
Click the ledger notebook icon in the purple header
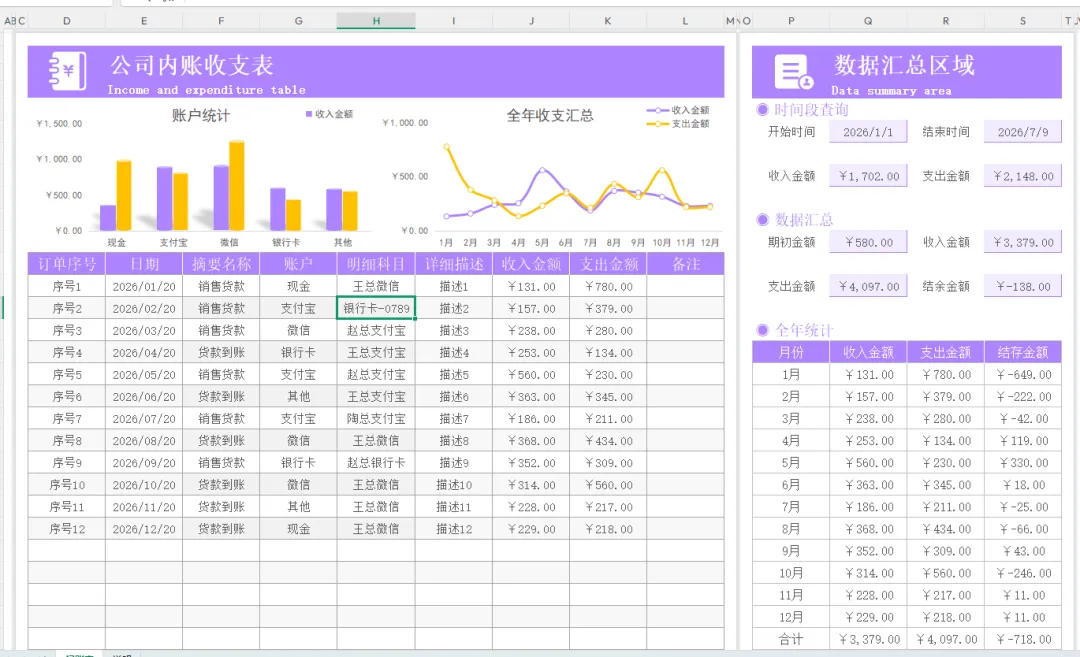point(67,71)
